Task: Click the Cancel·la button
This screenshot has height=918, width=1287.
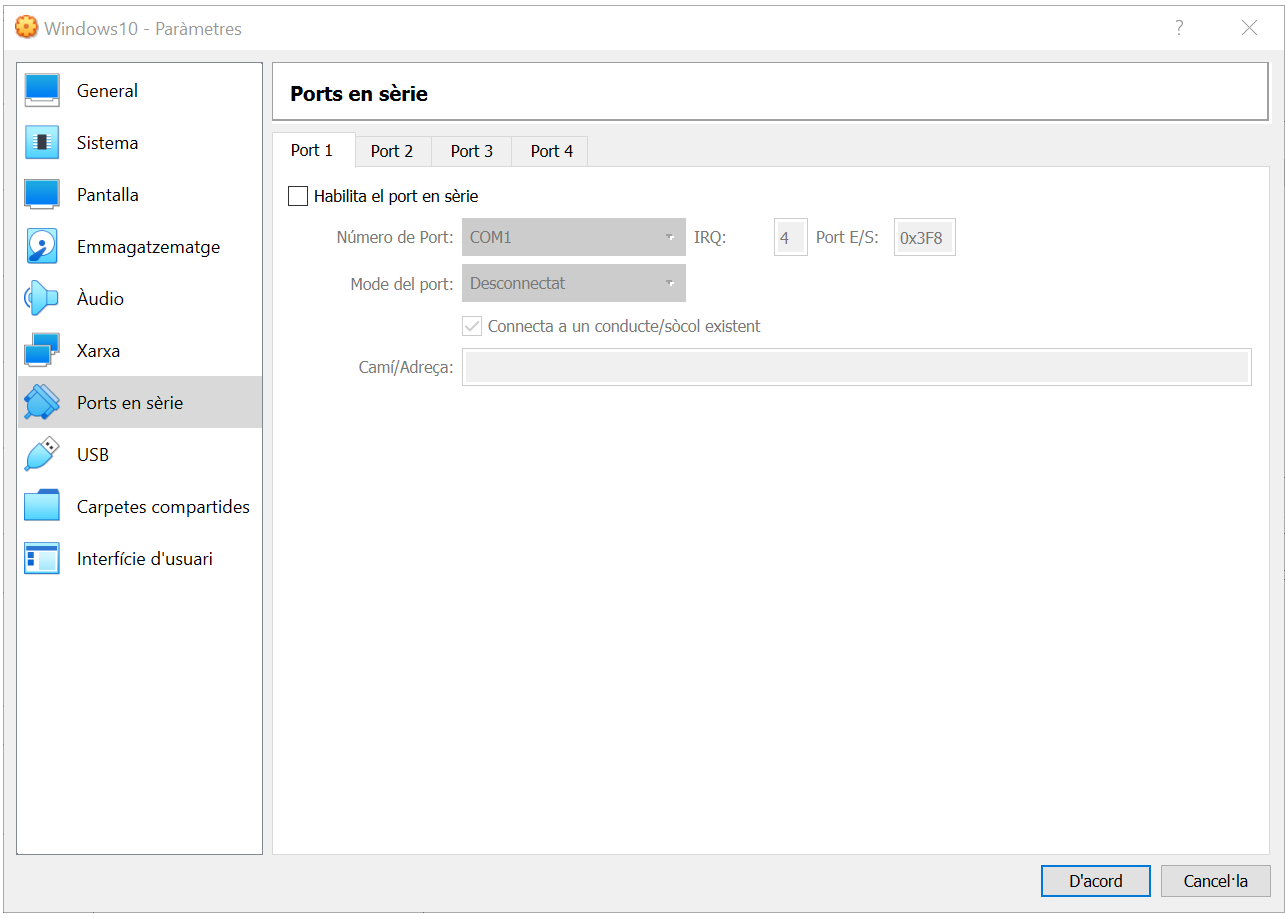Action: click(x=1215, y=881)
